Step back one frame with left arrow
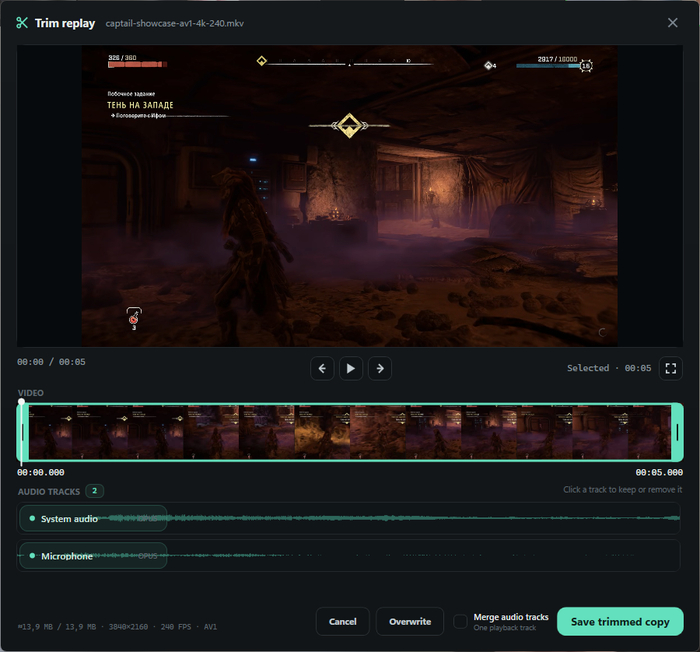Image resolution: width=700 pixels, height=652 pixels. [322, 368]
